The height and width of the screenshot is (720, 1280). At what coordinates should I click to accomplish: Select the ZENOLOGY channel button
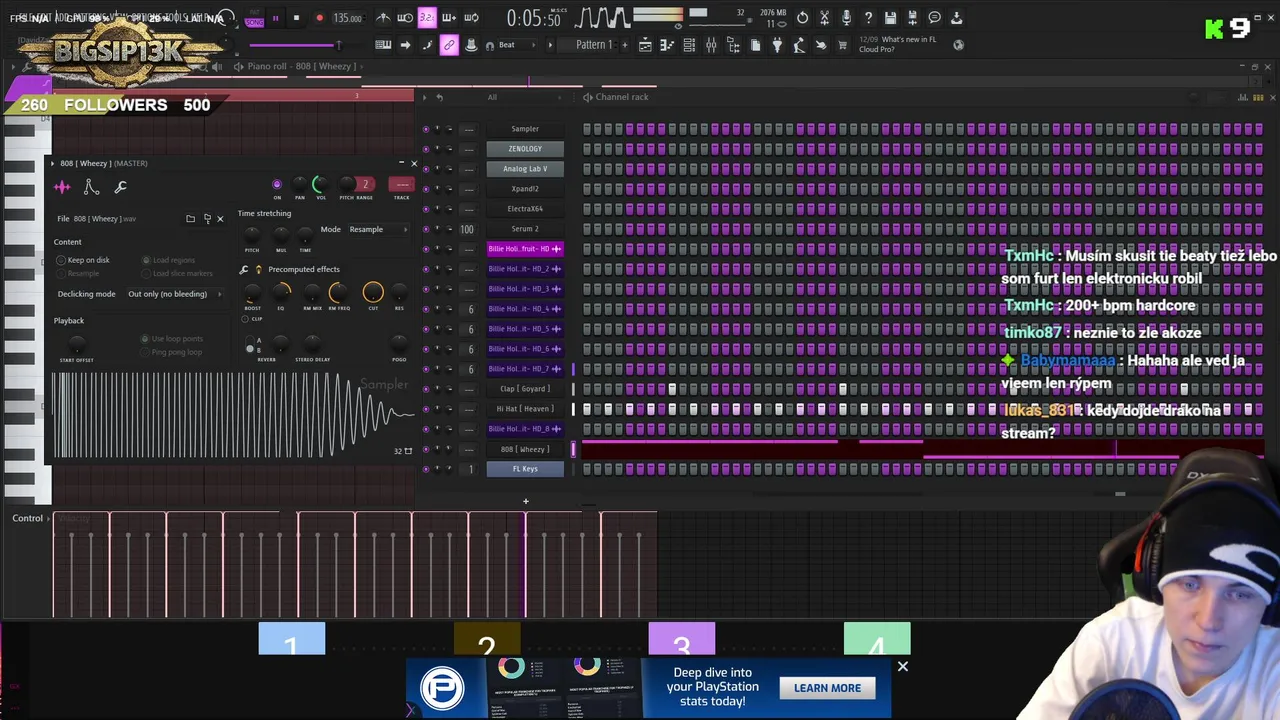tap(525, 149)
